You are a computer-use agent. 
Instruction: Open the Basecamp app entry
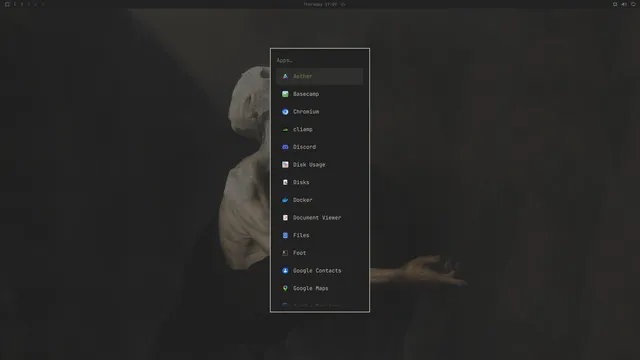[x=319, y=94]
